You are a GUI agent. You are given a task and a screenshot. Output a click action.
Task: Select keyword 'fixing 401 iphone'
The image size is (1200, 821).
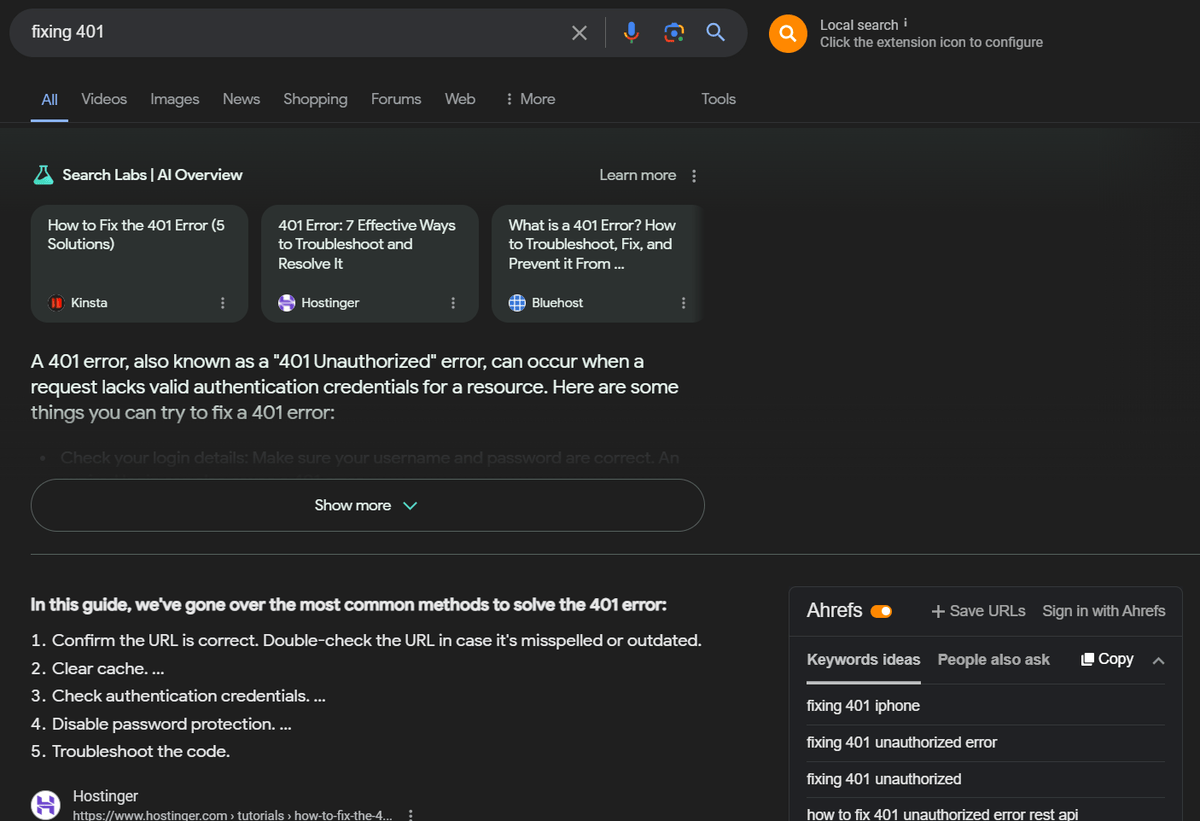pyautogui.click(x=863, y=706)
